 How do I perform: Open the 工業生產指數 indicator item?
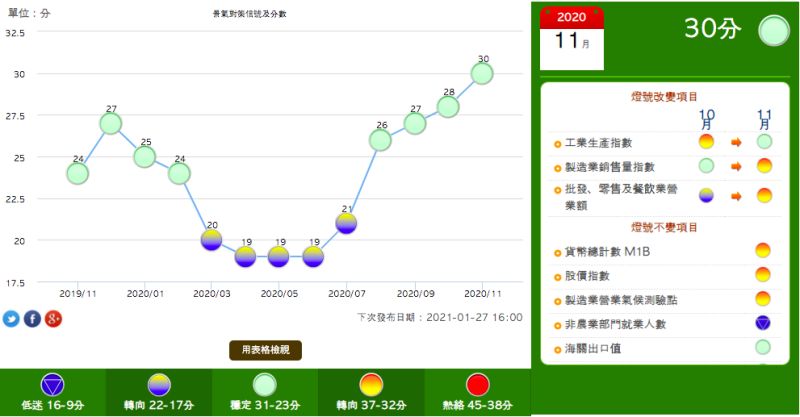[598, 143]
